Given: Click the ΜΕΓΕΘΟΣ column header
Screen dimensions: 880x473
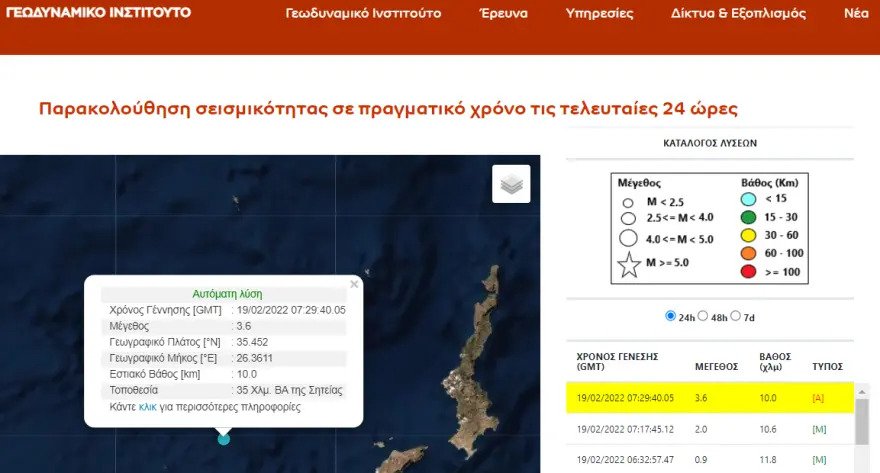Looking at the screenshot, I should [716, 366].
